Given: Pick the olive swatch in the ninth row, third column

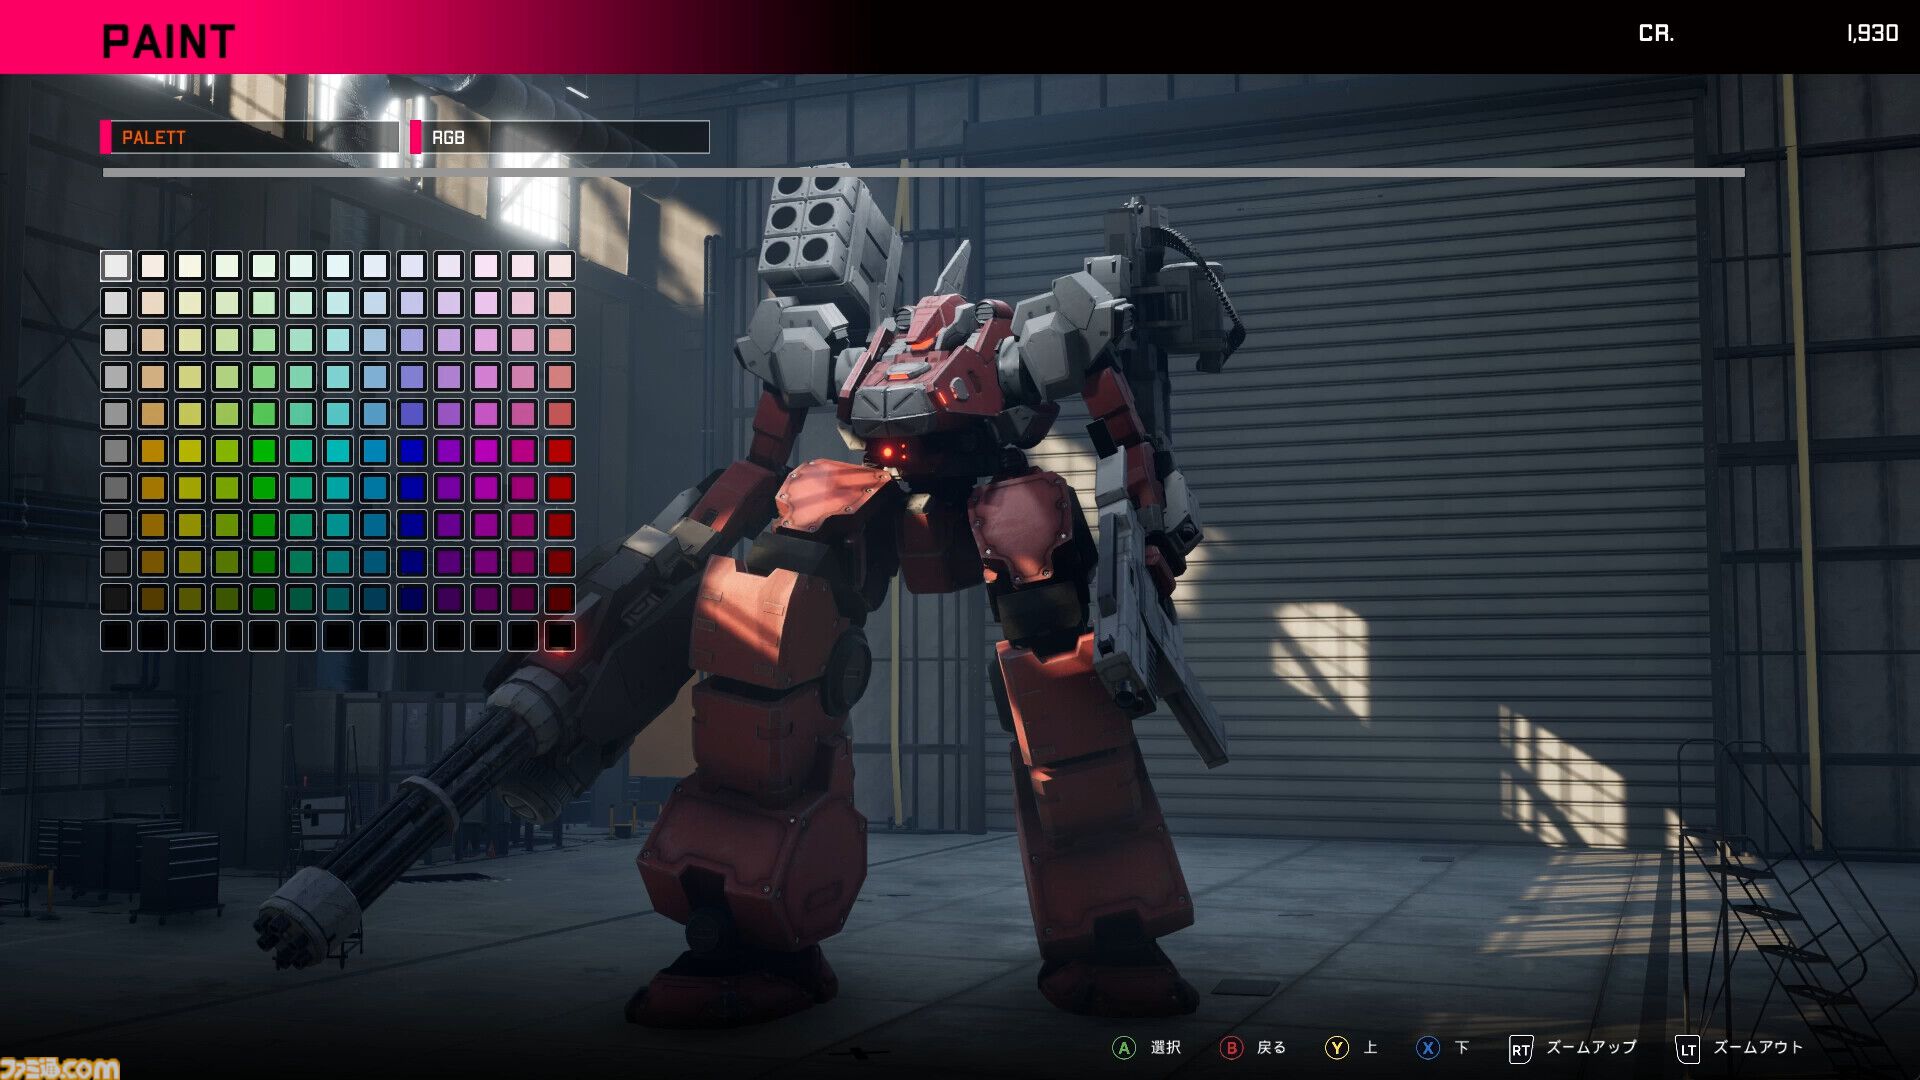Looking at the screenshot, I should pos(190,561).
